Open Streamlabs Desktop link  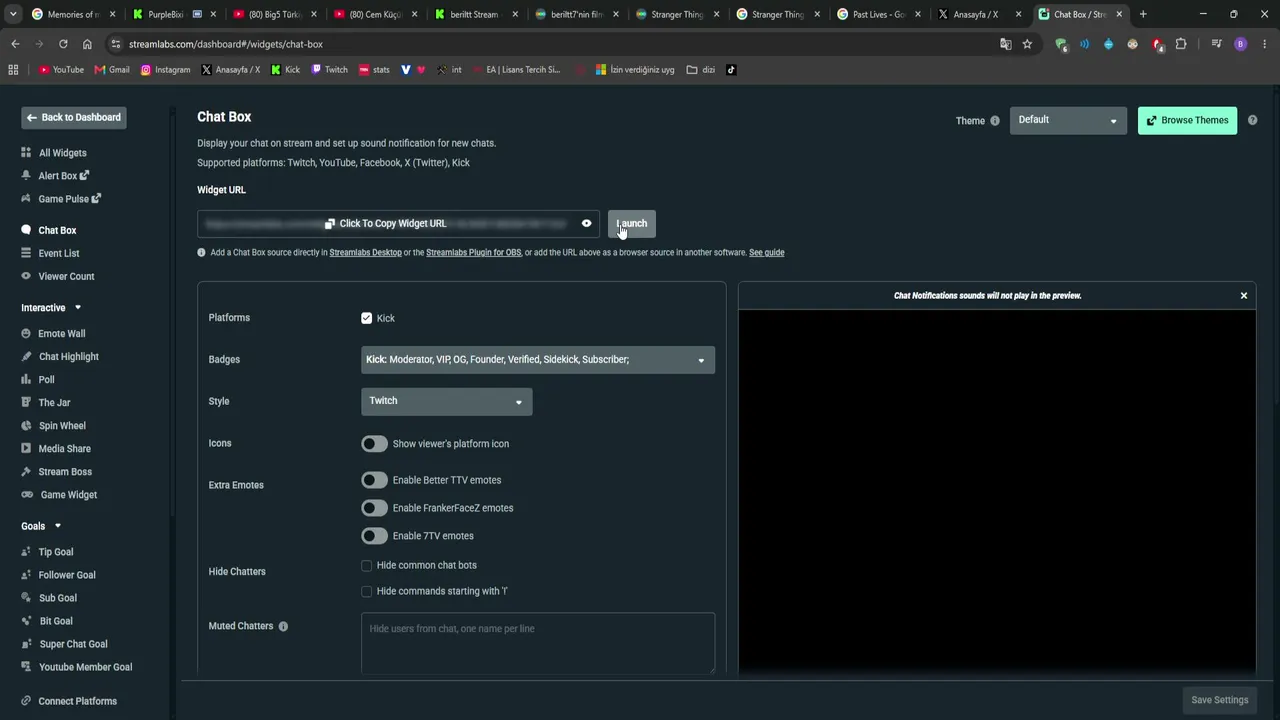point(365,253)
